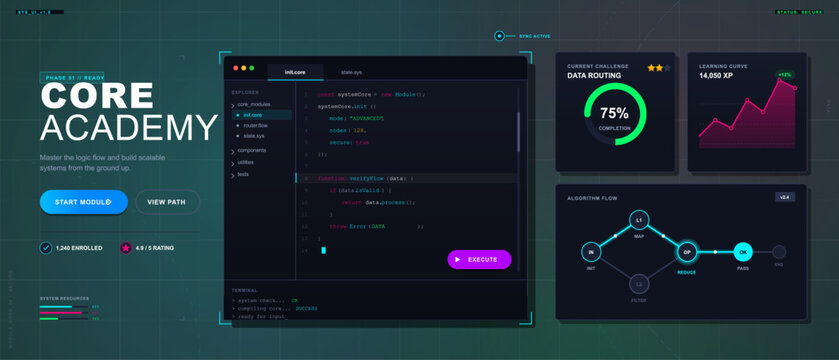Click the learning curve line chart
Viewport: 839px width, 360px height.
click(x=747, y=114)
